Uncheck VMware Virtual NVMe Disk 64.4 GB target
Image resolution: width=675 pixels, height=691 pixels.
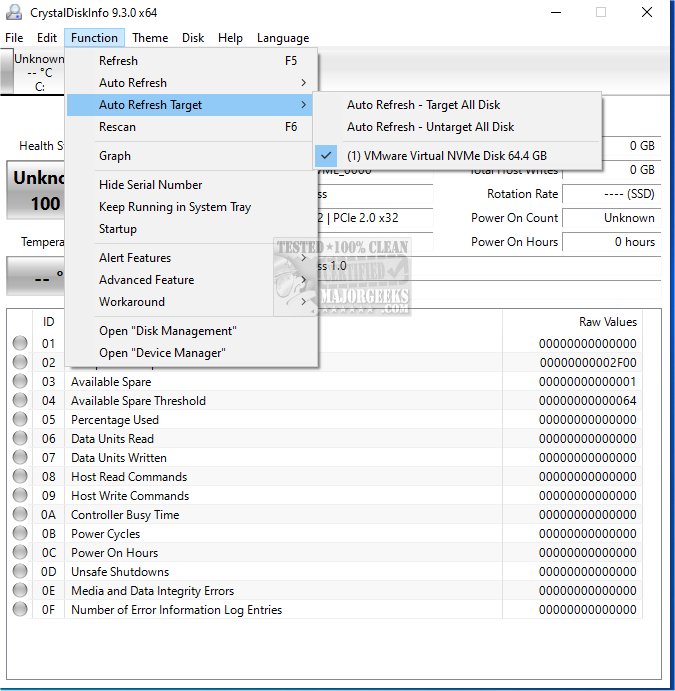(x=446, y=155)
